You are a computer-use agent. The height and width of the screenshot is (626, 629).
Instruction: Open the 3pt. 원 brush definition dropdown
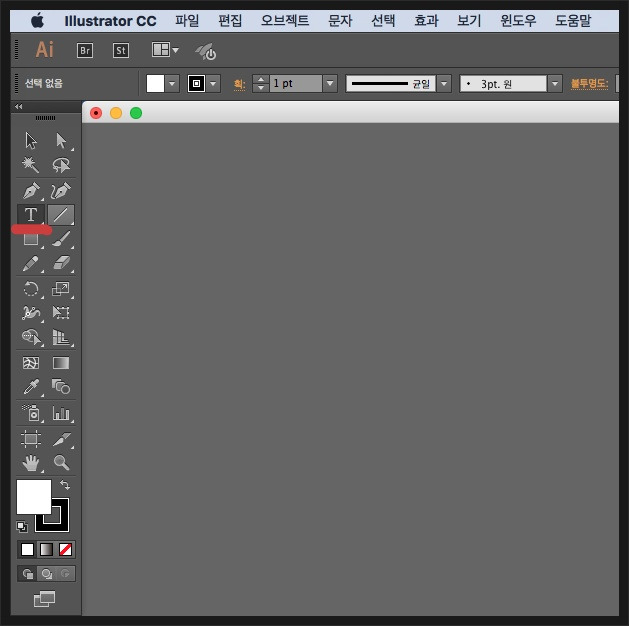pyautogui.click(x=555, y=84)
